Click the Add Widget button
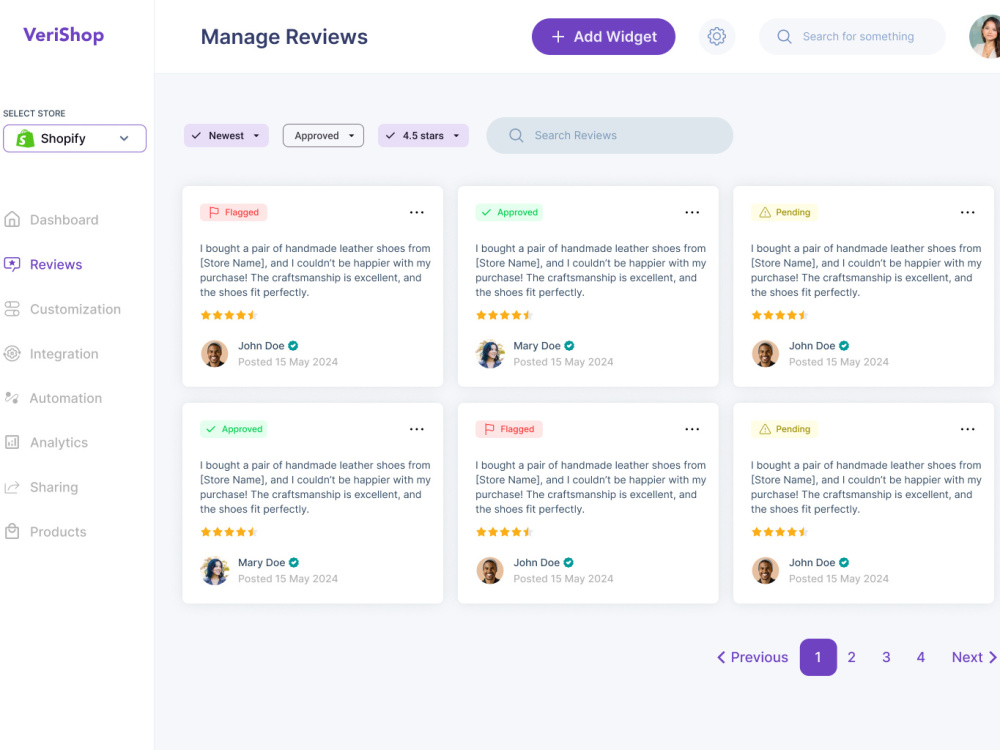1000x750 pixels. point(603,36)
